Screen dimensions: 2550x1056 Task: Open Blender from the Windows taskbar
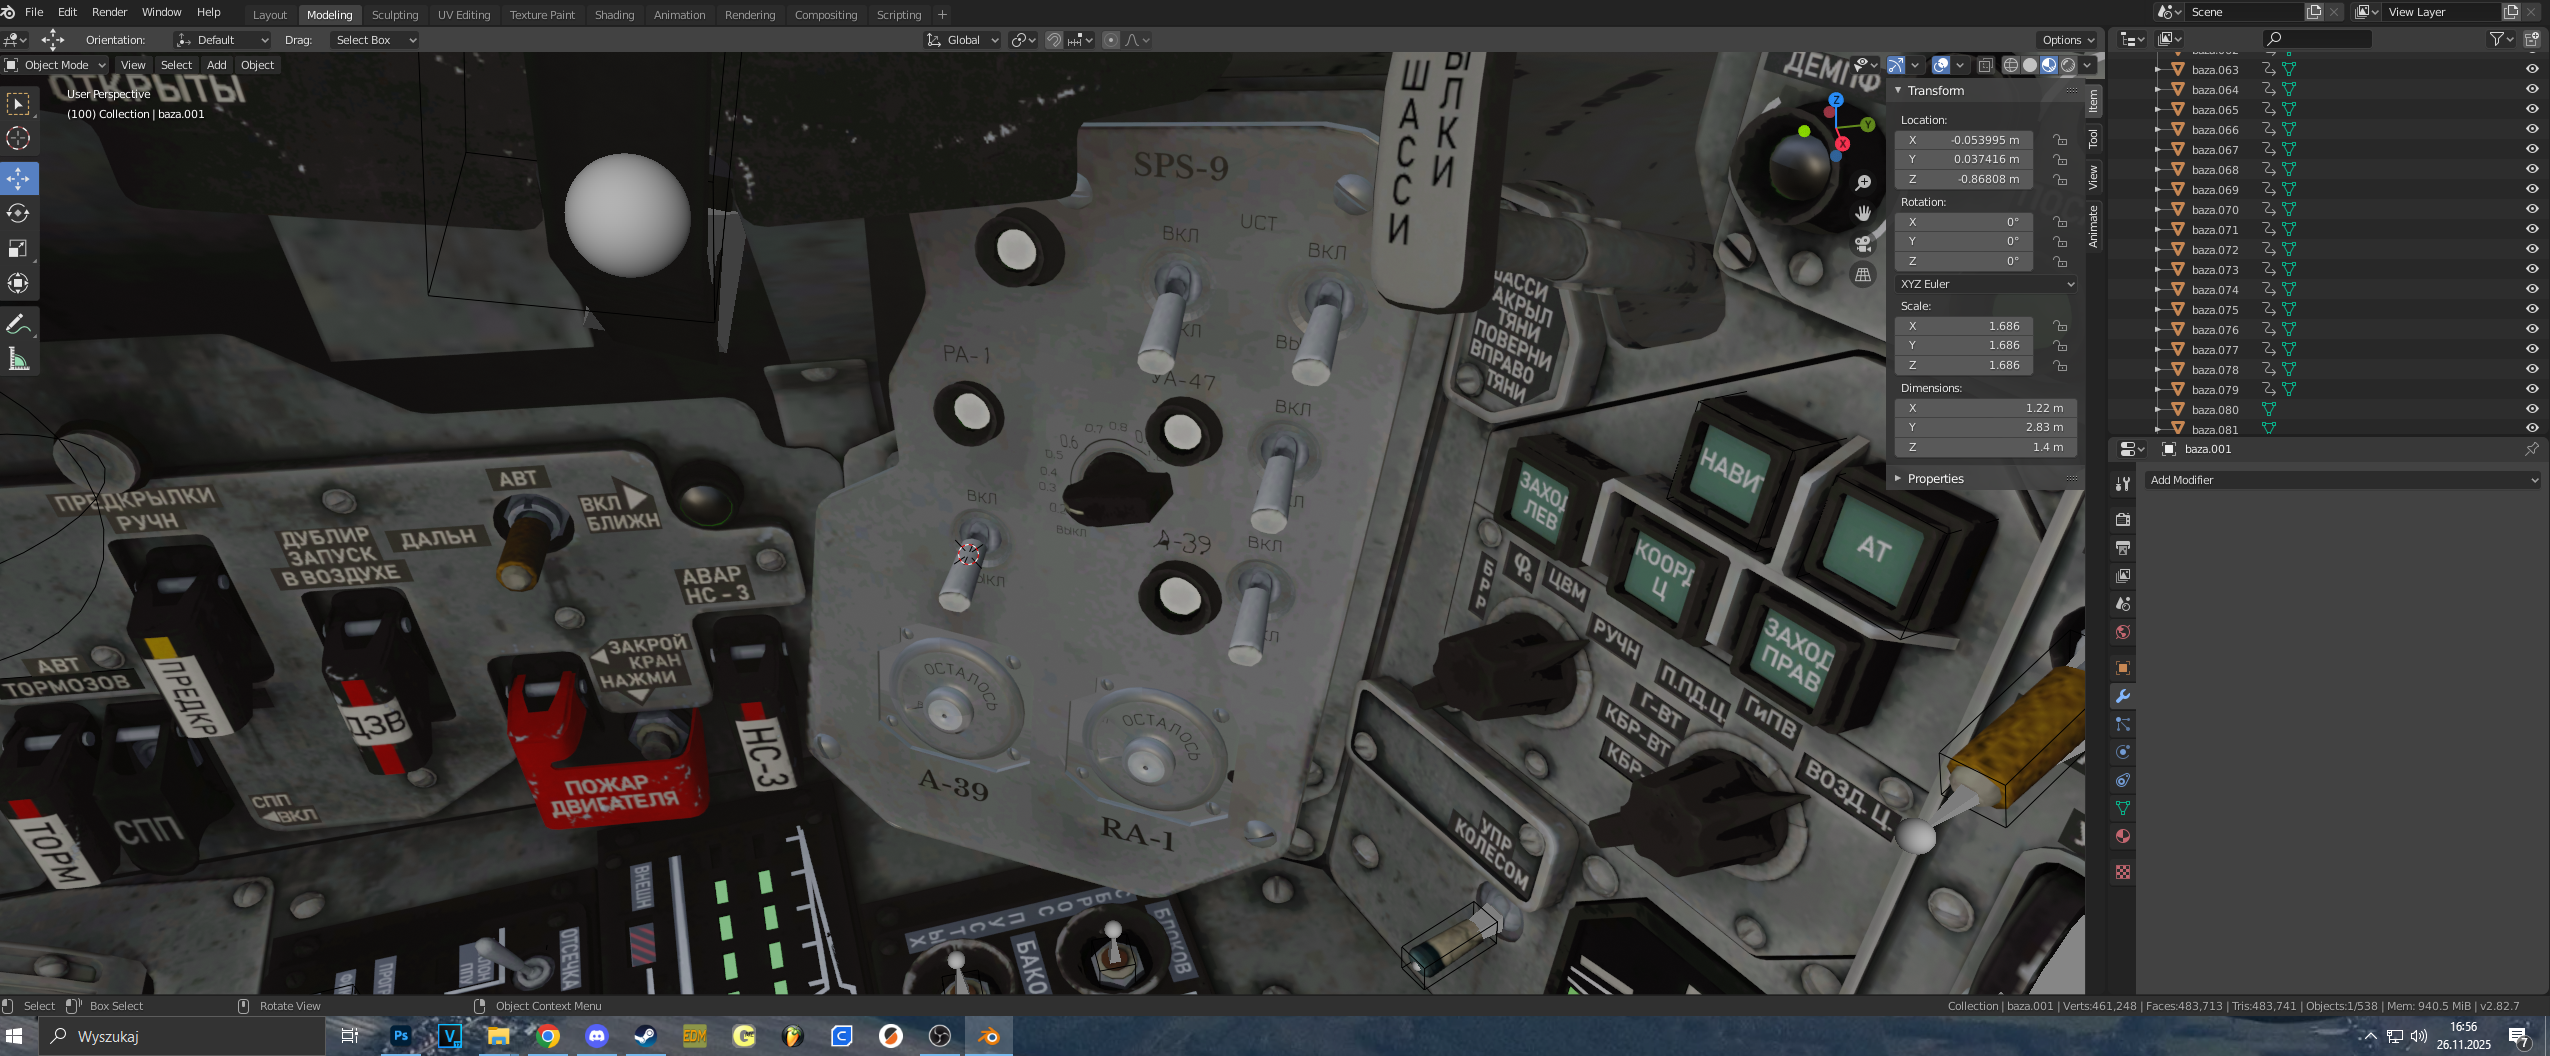coord(988,1036)
